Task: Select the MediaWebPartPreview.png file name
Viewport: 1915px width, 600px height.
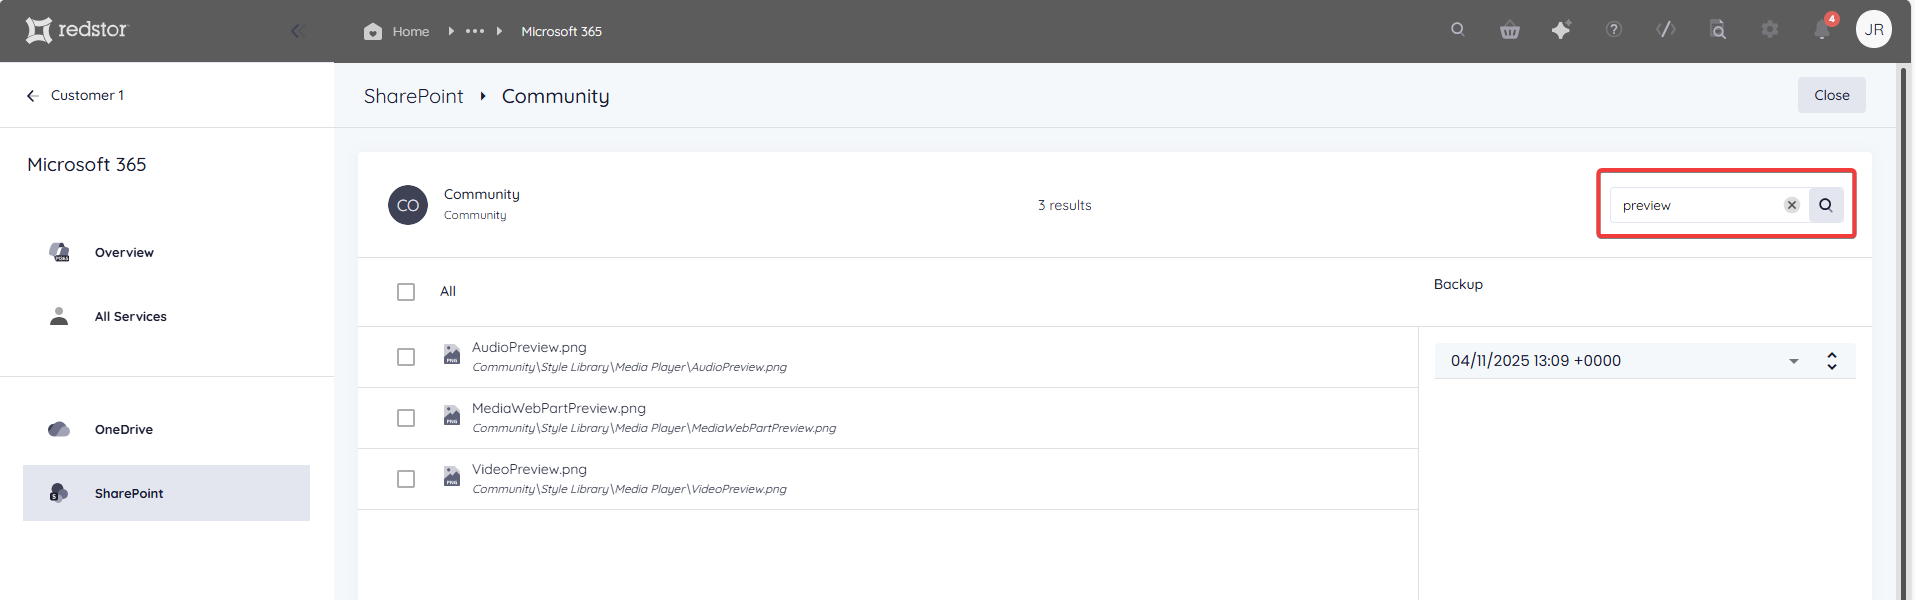Action: 559,408
